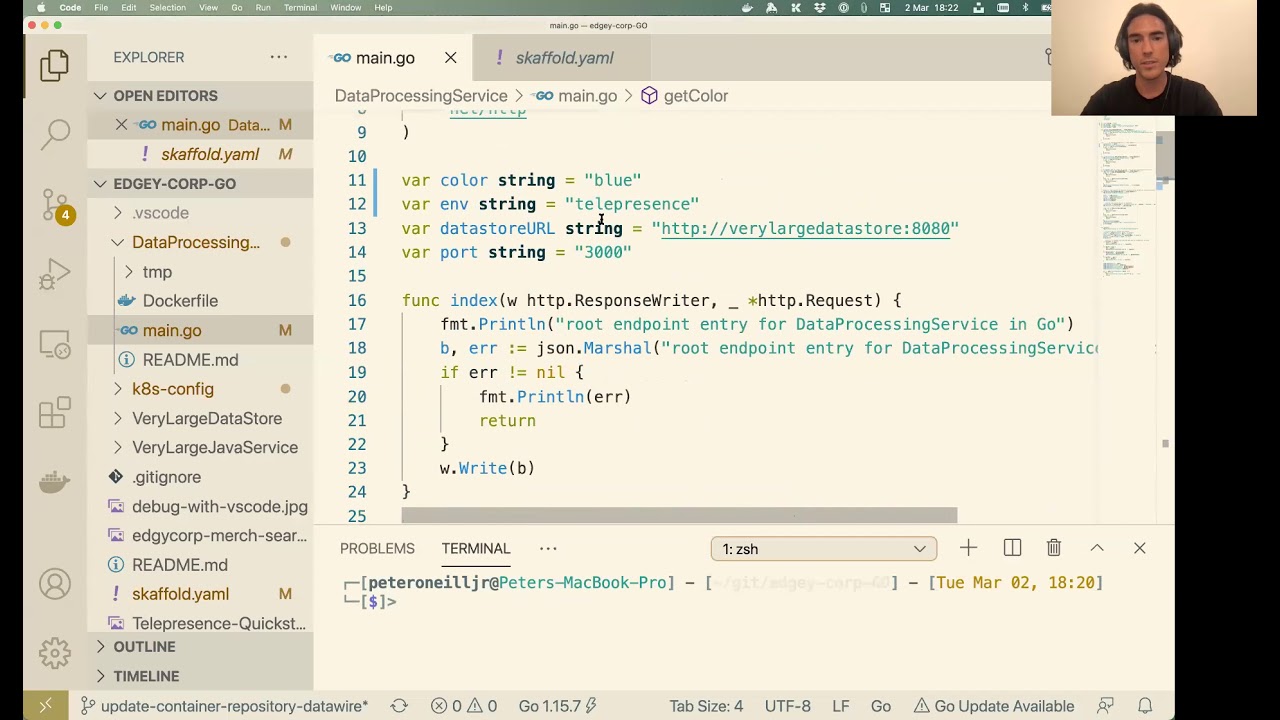Add a new terminal with plus icon

(968, 548)
